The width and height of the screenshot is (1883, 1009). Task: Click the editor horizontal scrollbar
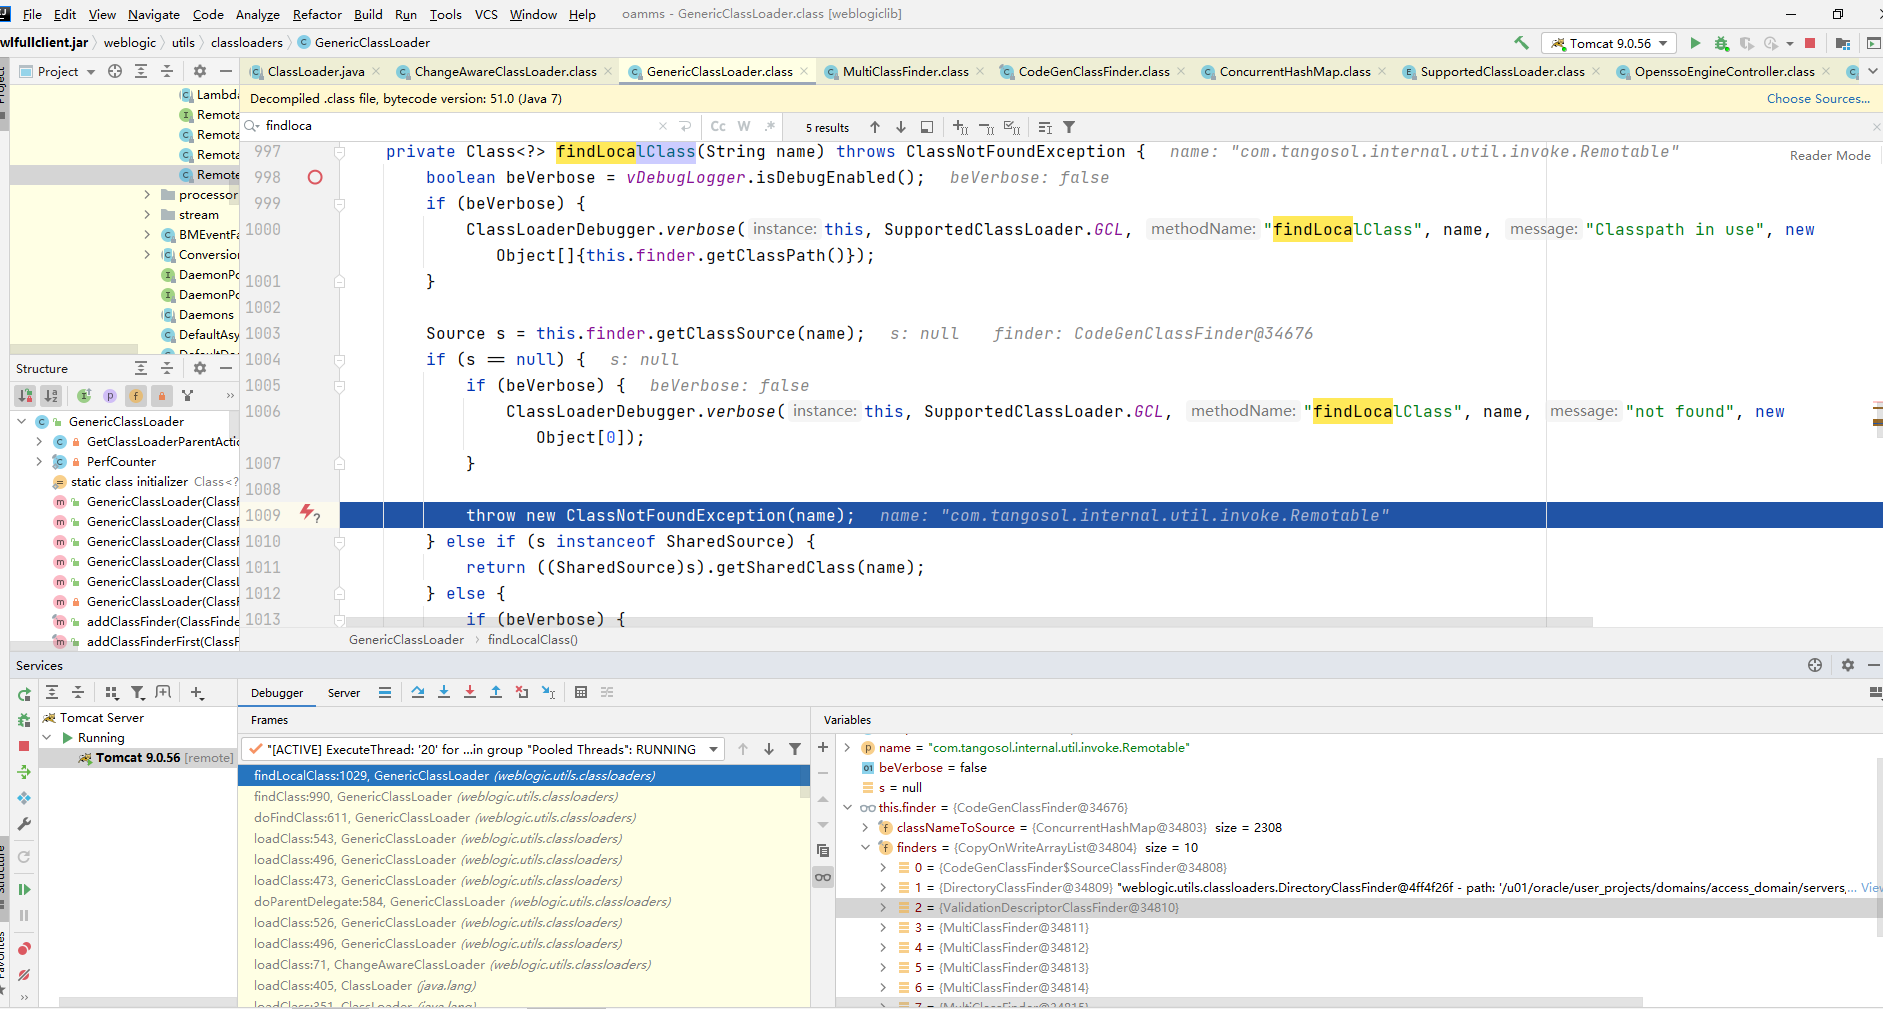968,622
